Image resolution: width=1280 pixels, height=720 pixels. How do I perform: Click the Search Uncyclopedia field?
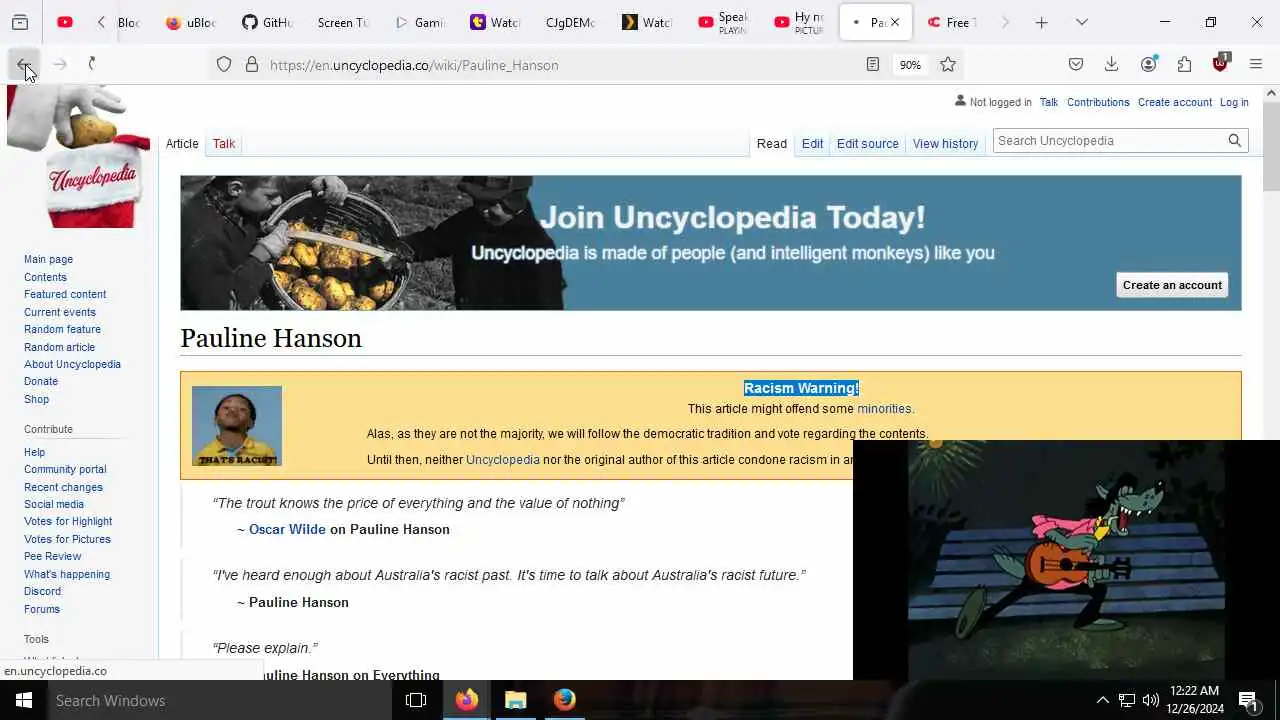coord(1108,141)
